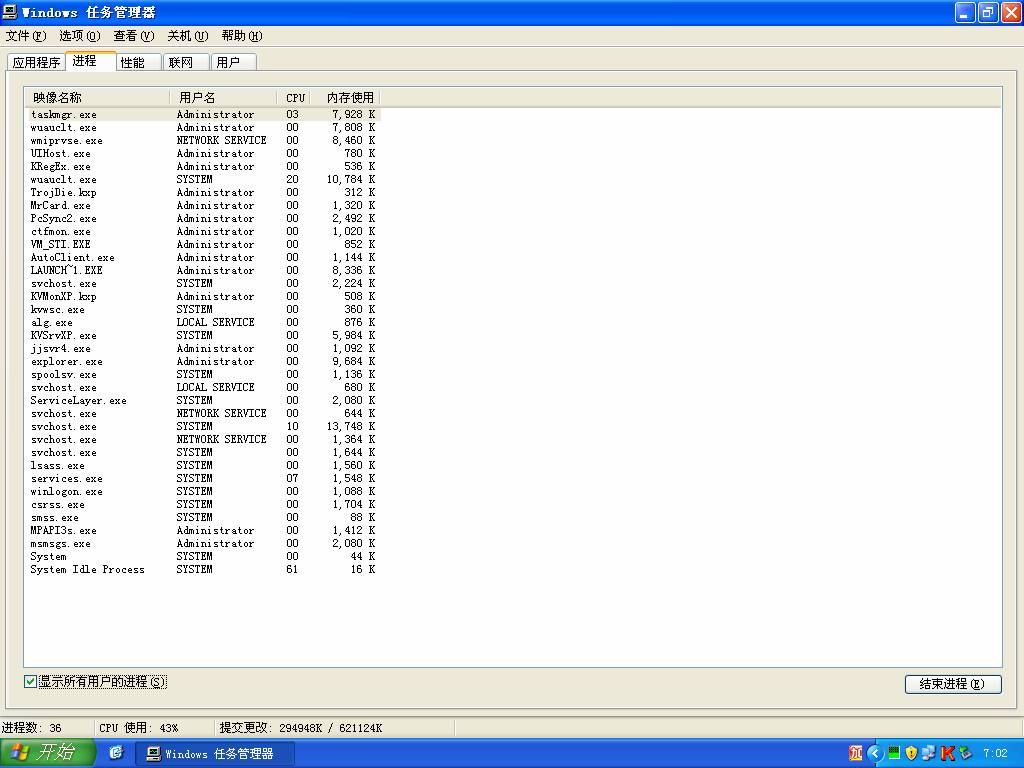The image size is (1024, 768).
Task: Select the PcSync2.exe process row
Action: (203, 218)
